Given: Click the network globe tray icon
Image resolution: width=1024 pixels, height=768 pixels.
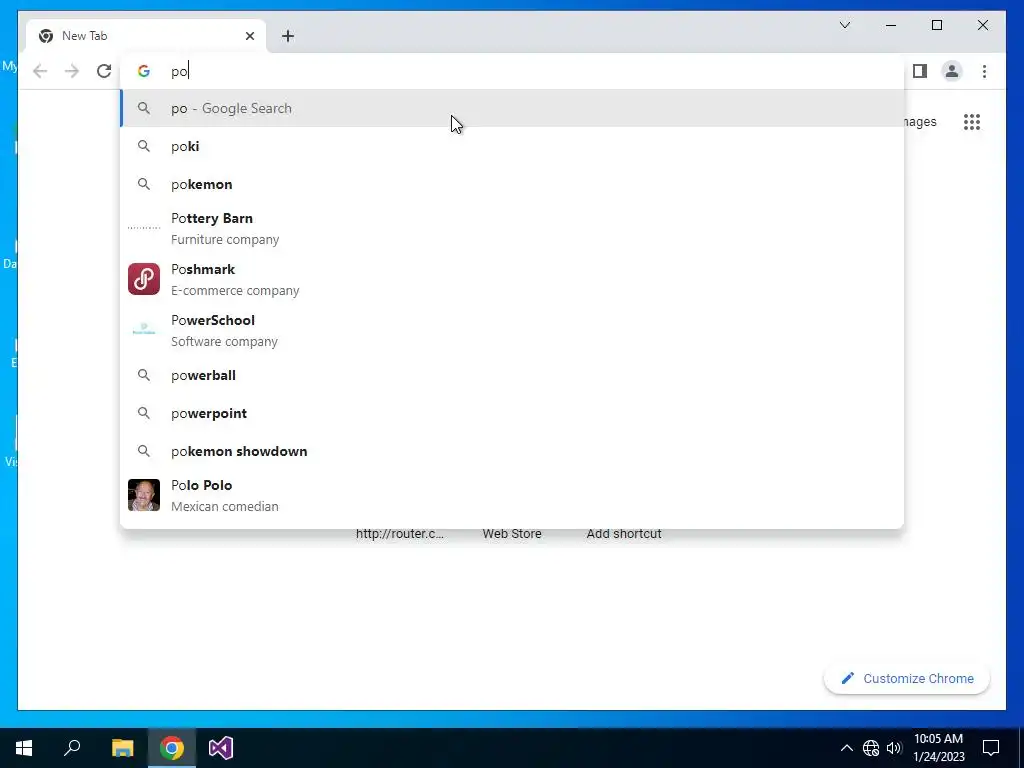Looking at the screenshot, I should (x=871, y=748).
